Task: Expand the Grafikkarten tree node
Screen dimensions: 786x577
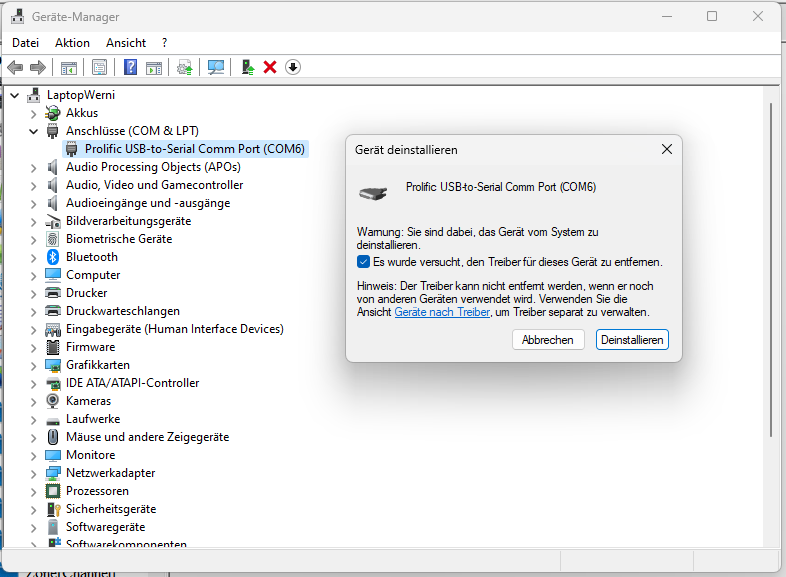Action: [34, 365]
